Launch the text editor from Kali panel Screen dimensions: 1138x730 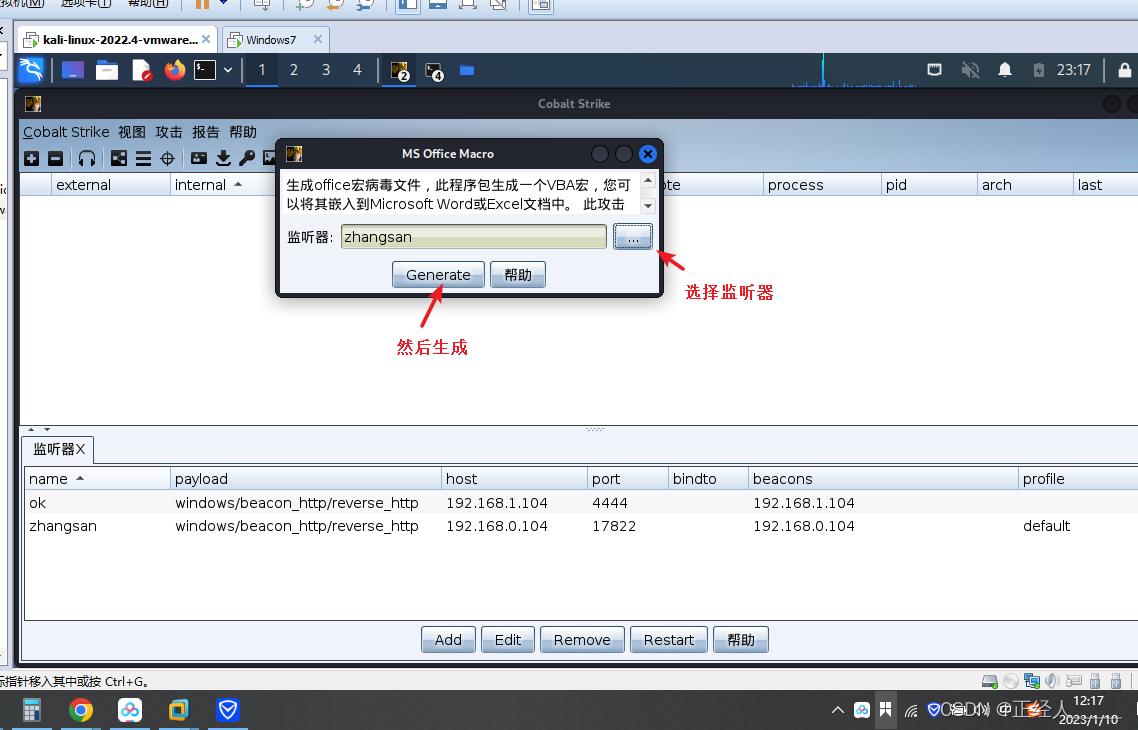click(x=142, y=70)
